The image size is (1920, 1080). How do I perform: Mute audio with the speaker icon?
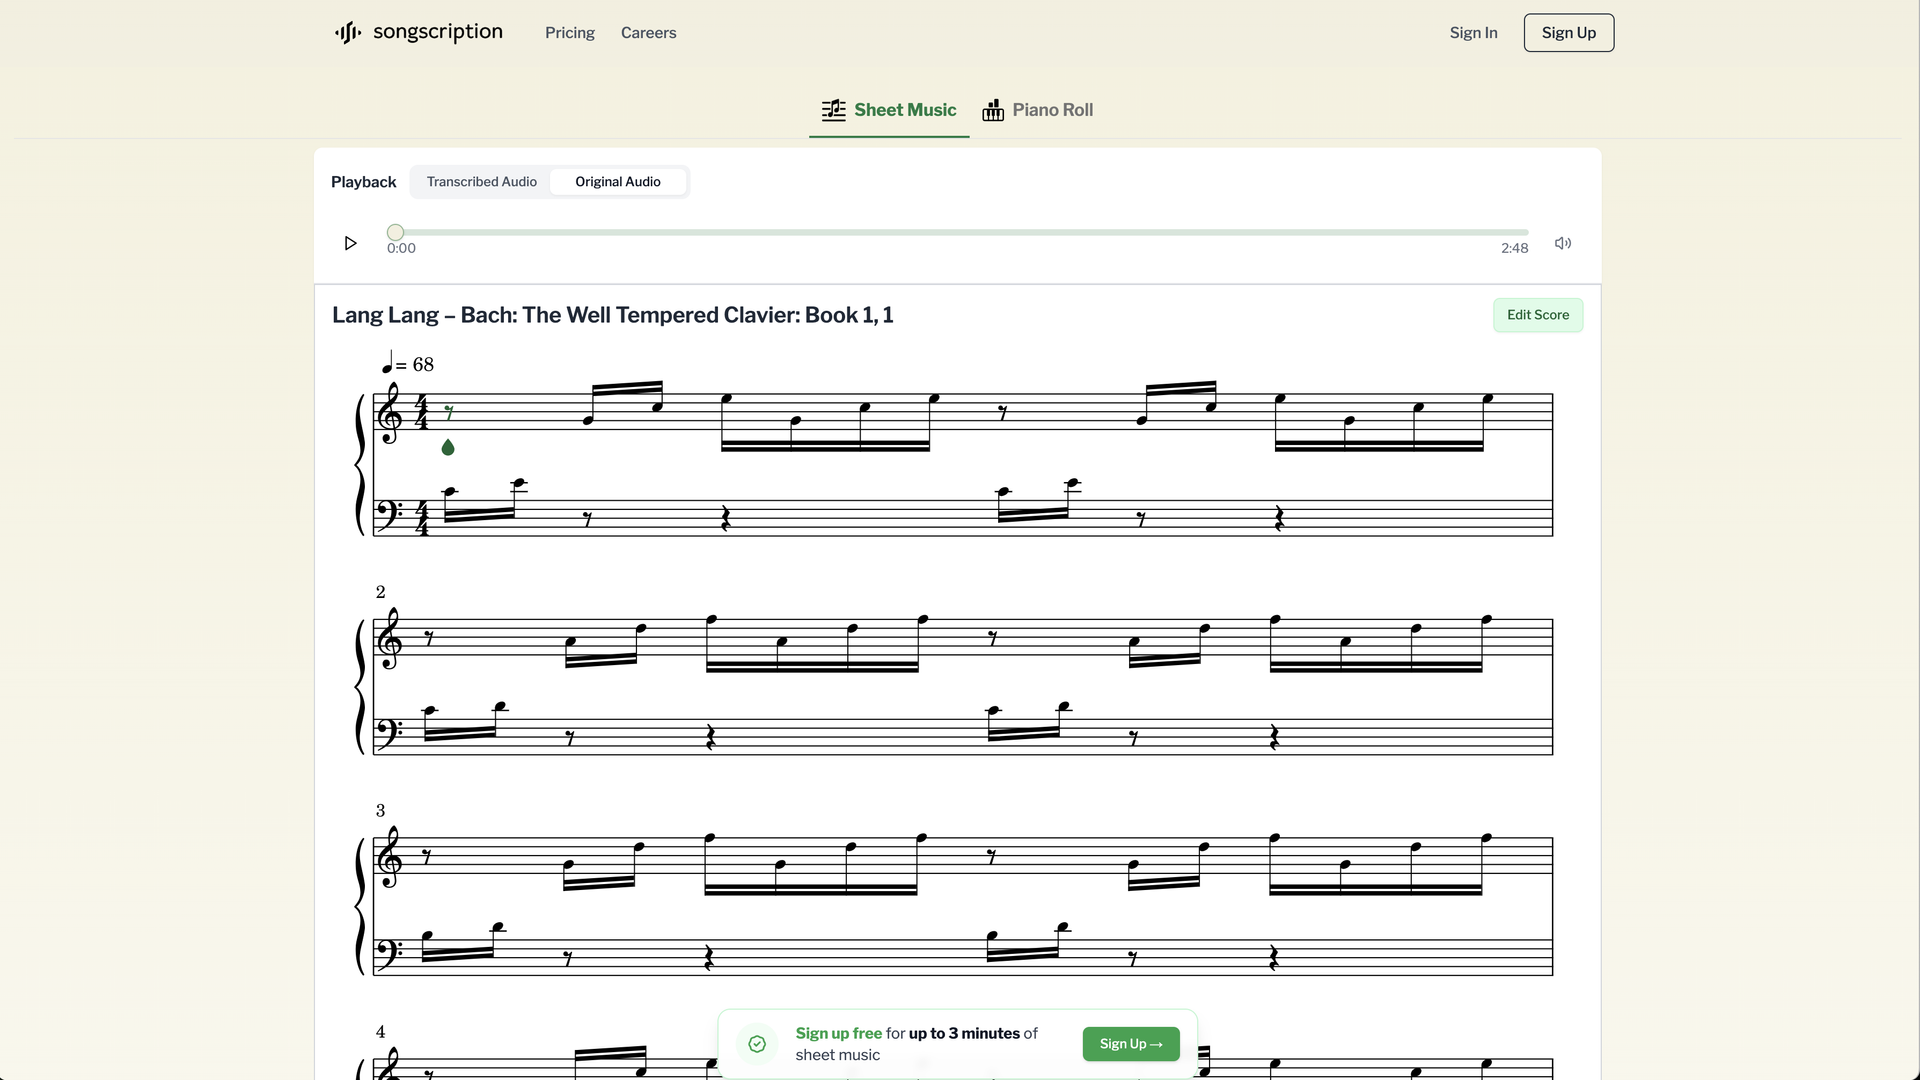[1563, 243]
